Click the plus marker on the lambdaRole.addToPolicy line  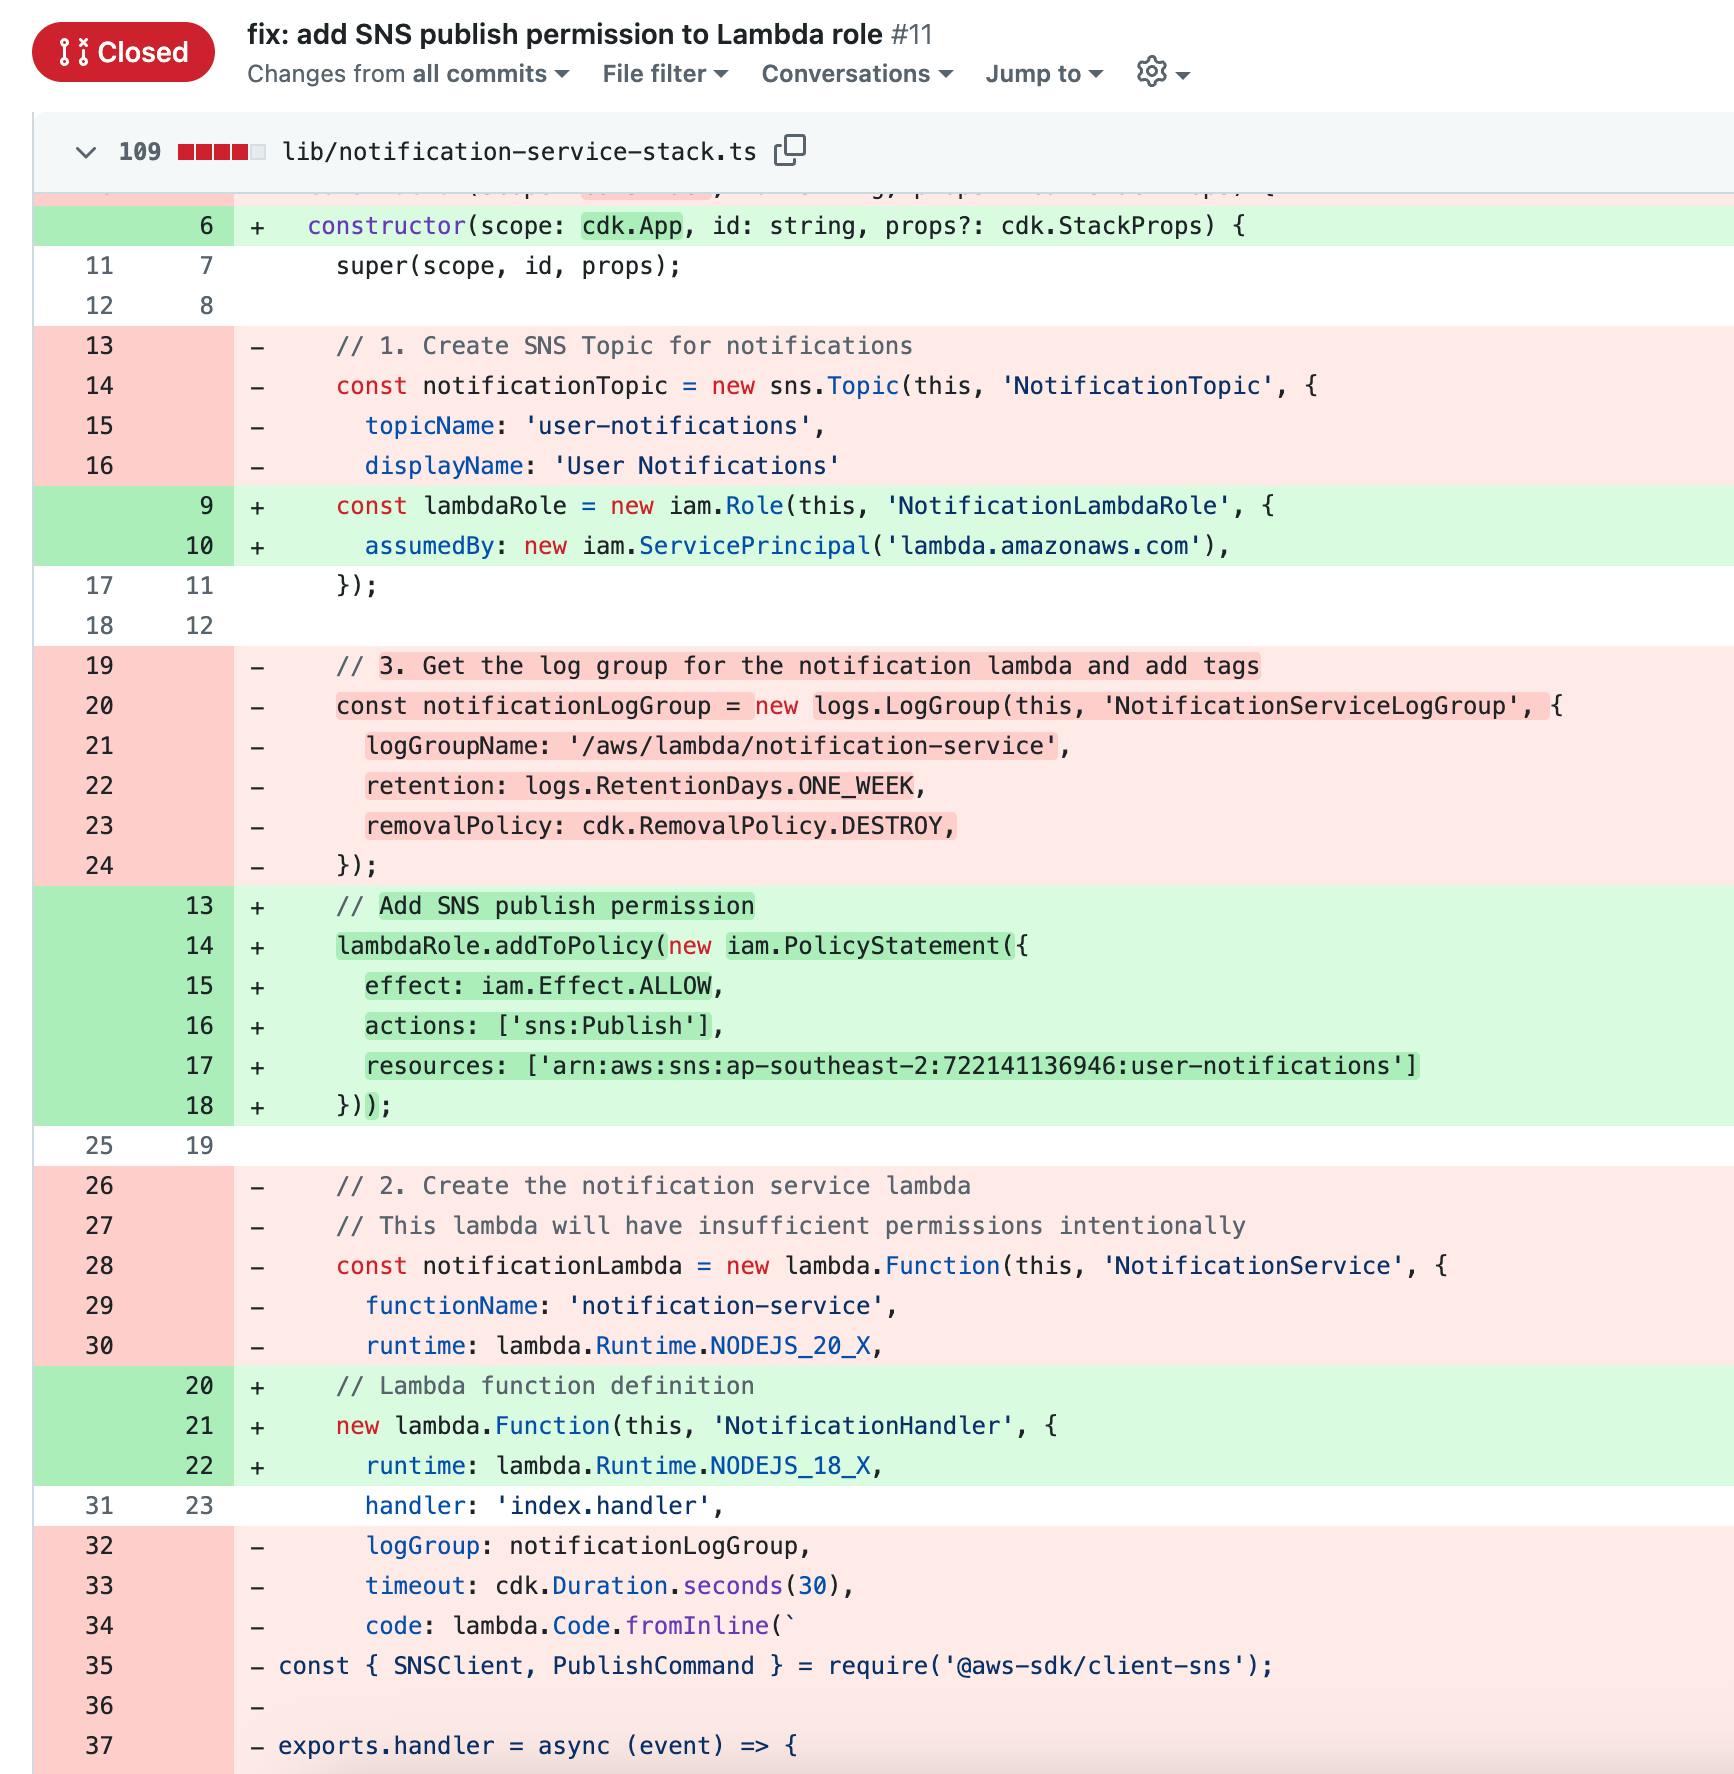click(x=257, y=947)
